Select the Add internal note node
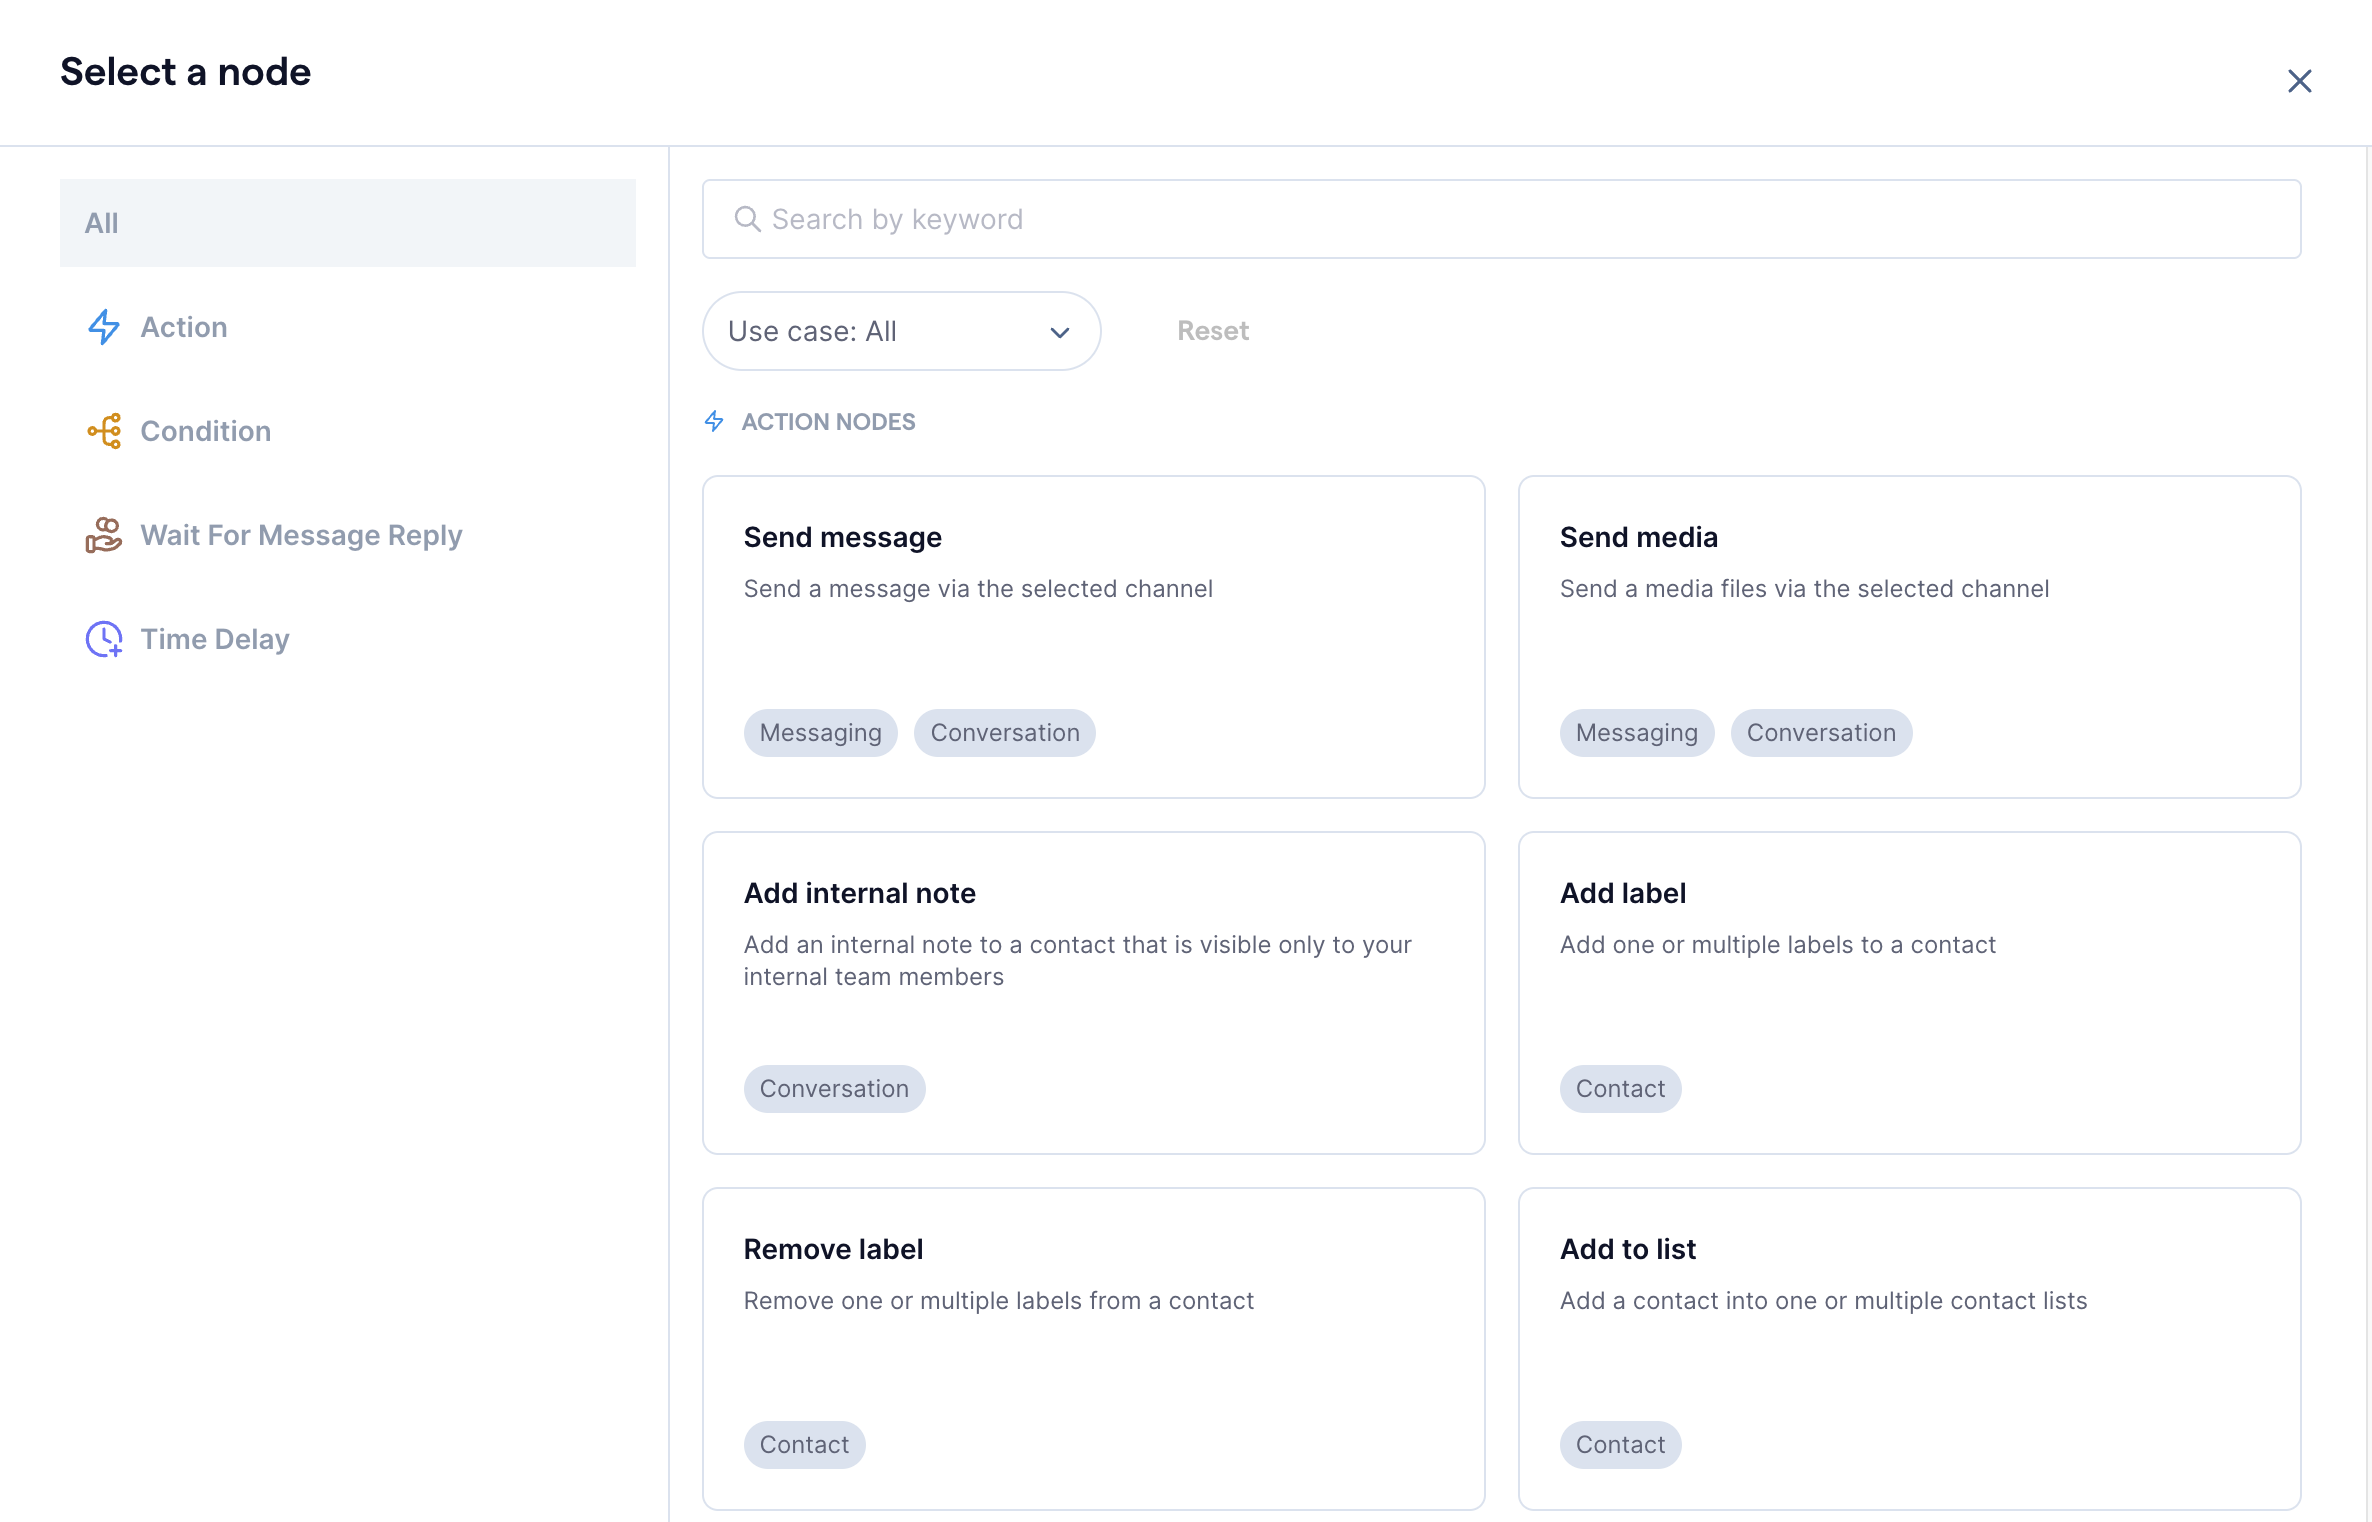 click(x=1093, y=992)
